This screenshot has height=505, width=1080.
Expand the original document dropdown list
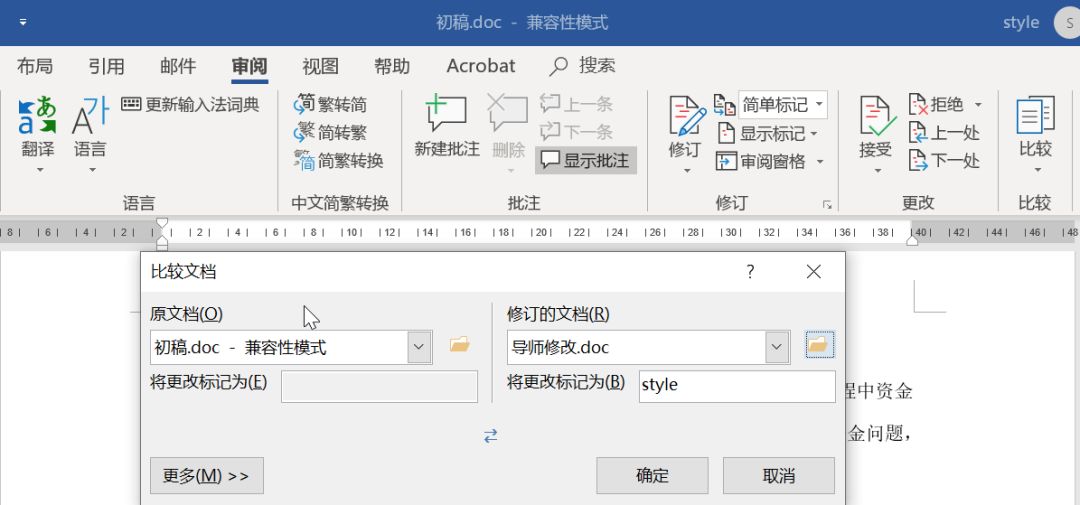420,347
